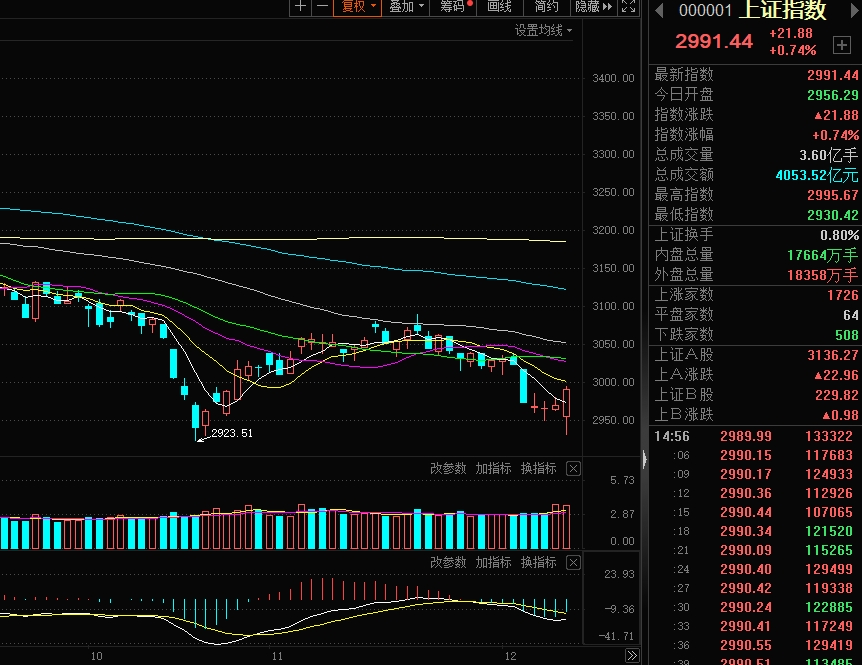Open the 叠加 dropdown
This screenshot has height=665, width=862.
point(406,7)
